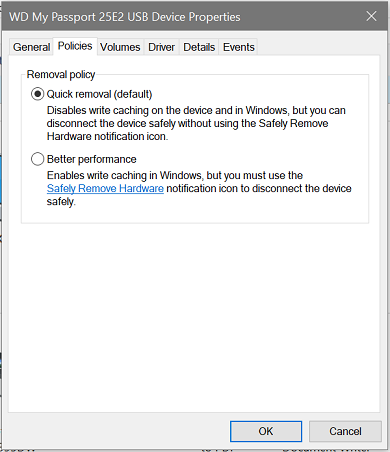This screenshot has width=390, height=452.
Task: Close the Device Properties window
Action: click(371, 16)
